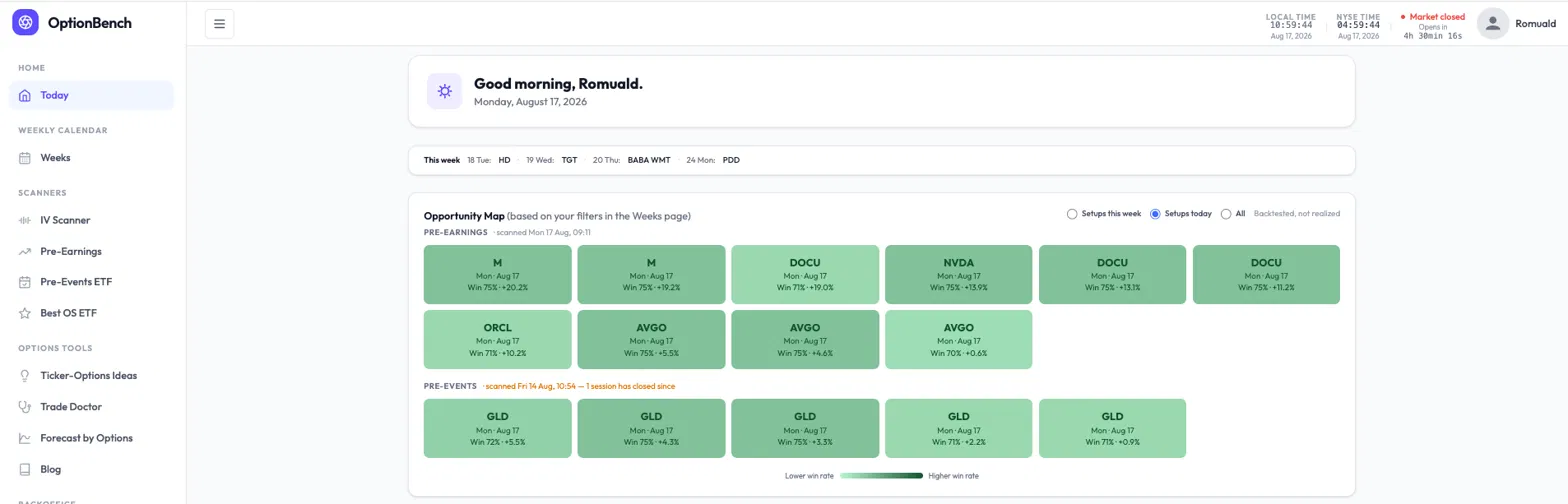Image resolution: width=1568 pixels, height=504 pixels.
Task: Click the sun icon beside the greeting
Action: tap(444, 91)
